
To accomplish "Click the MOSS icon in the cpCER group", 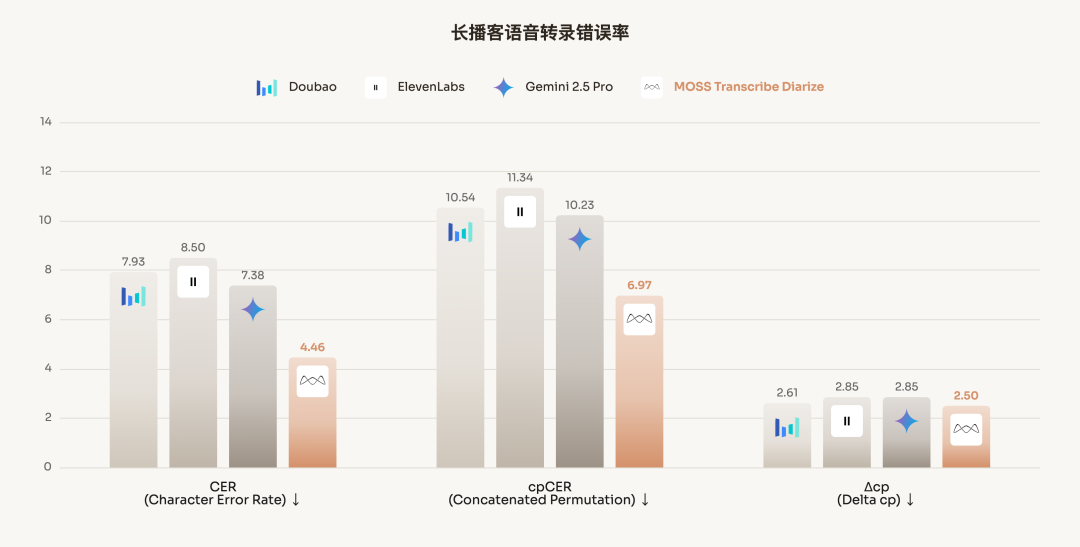I will [x=639, y=320].
